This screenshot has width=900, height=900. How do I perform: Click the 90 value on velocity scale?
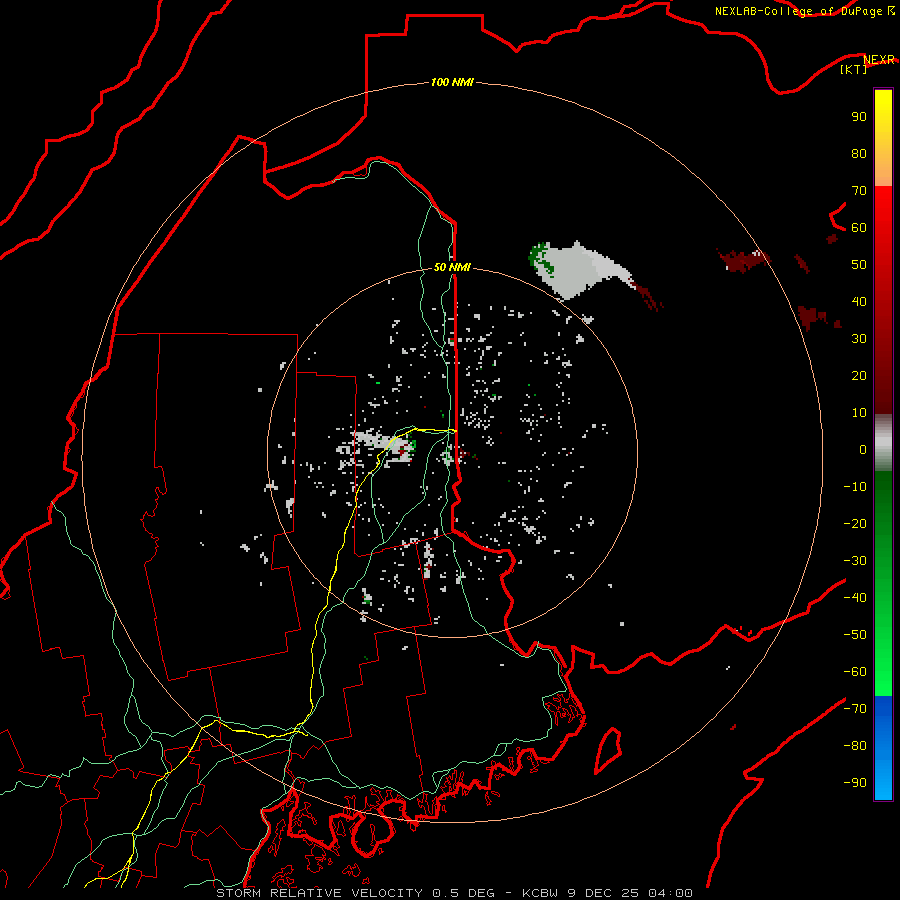pyautogui.click(x=859, y=117)
